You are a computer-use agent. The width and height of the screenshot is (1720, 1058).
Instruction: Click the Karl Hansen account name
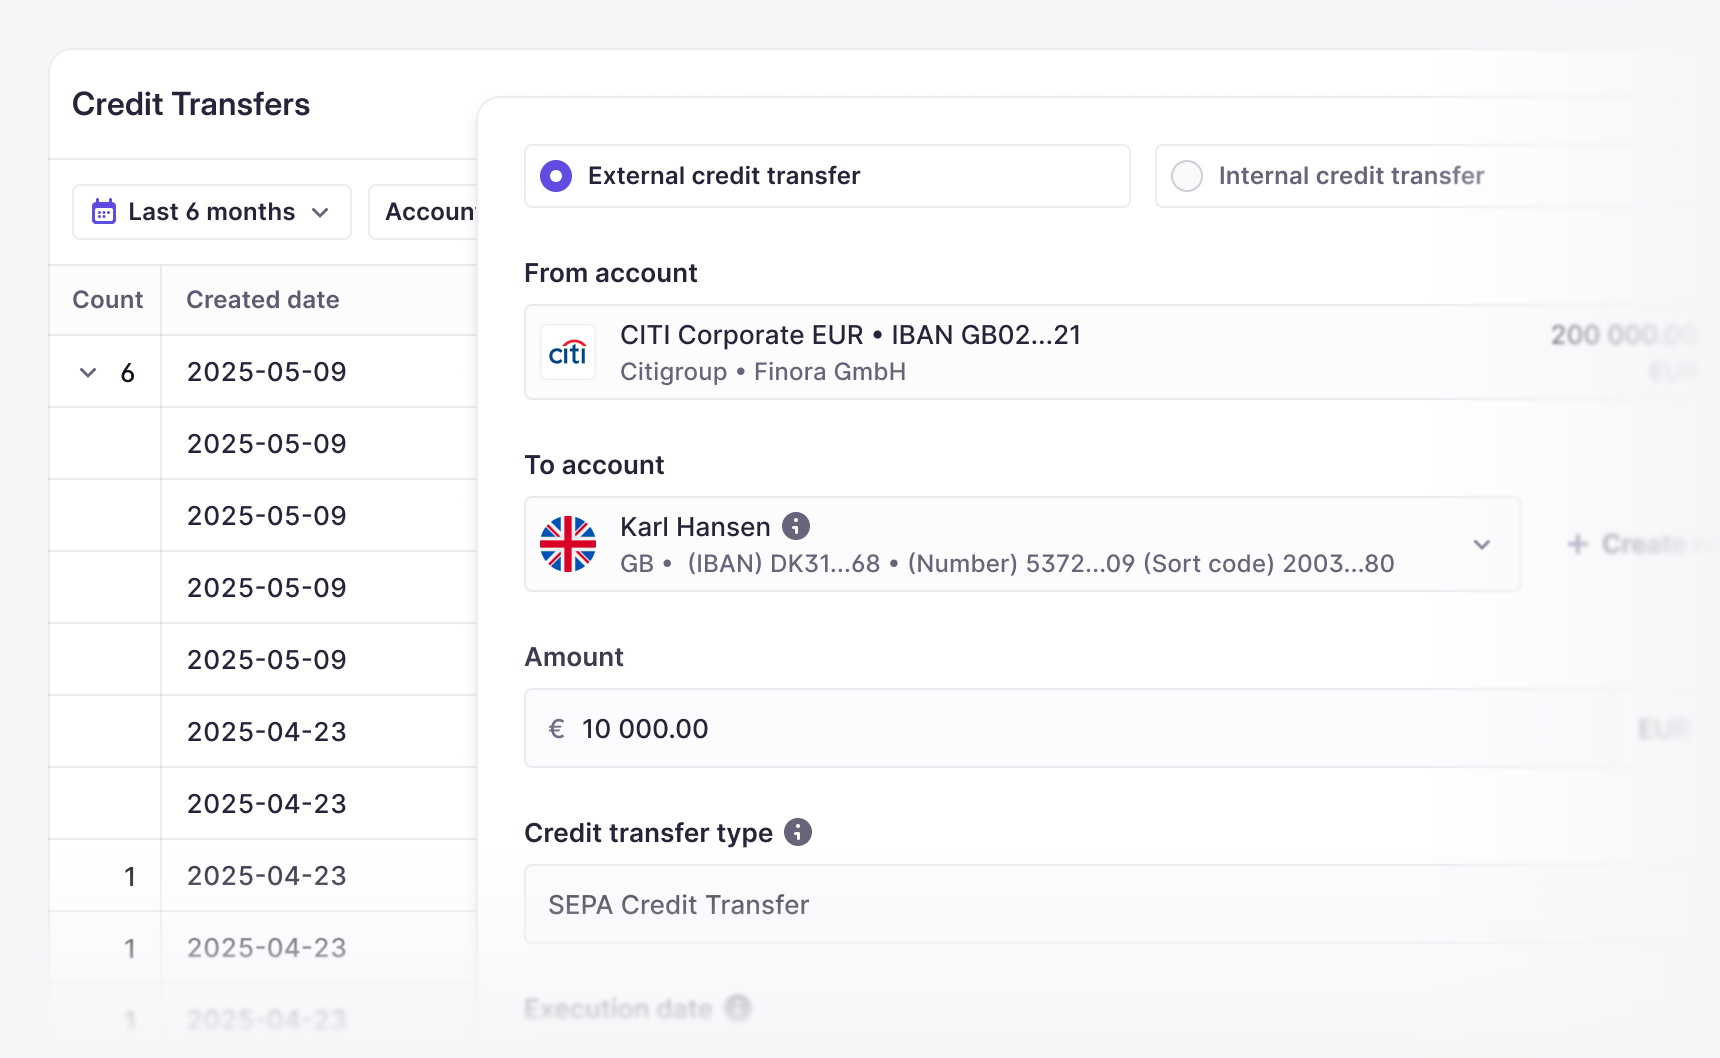[695, 527]
